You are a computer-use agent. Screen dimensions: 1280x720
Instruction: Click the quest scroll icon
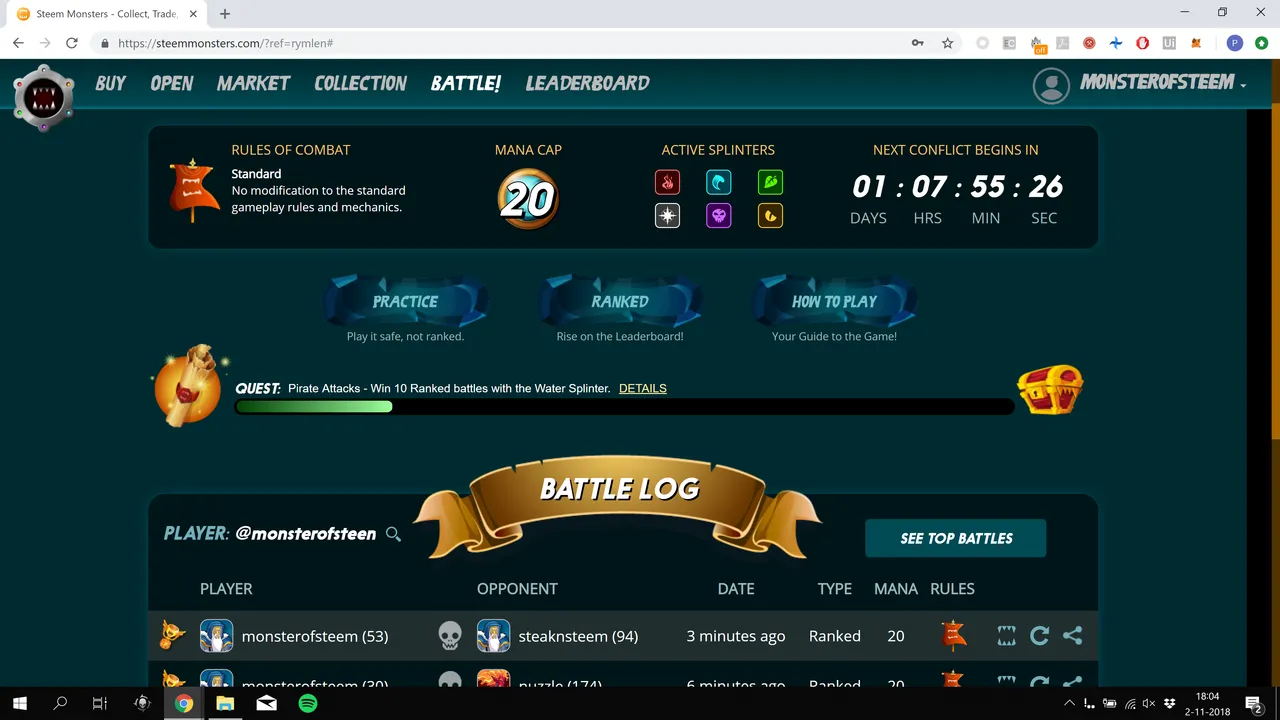point(190,384)
